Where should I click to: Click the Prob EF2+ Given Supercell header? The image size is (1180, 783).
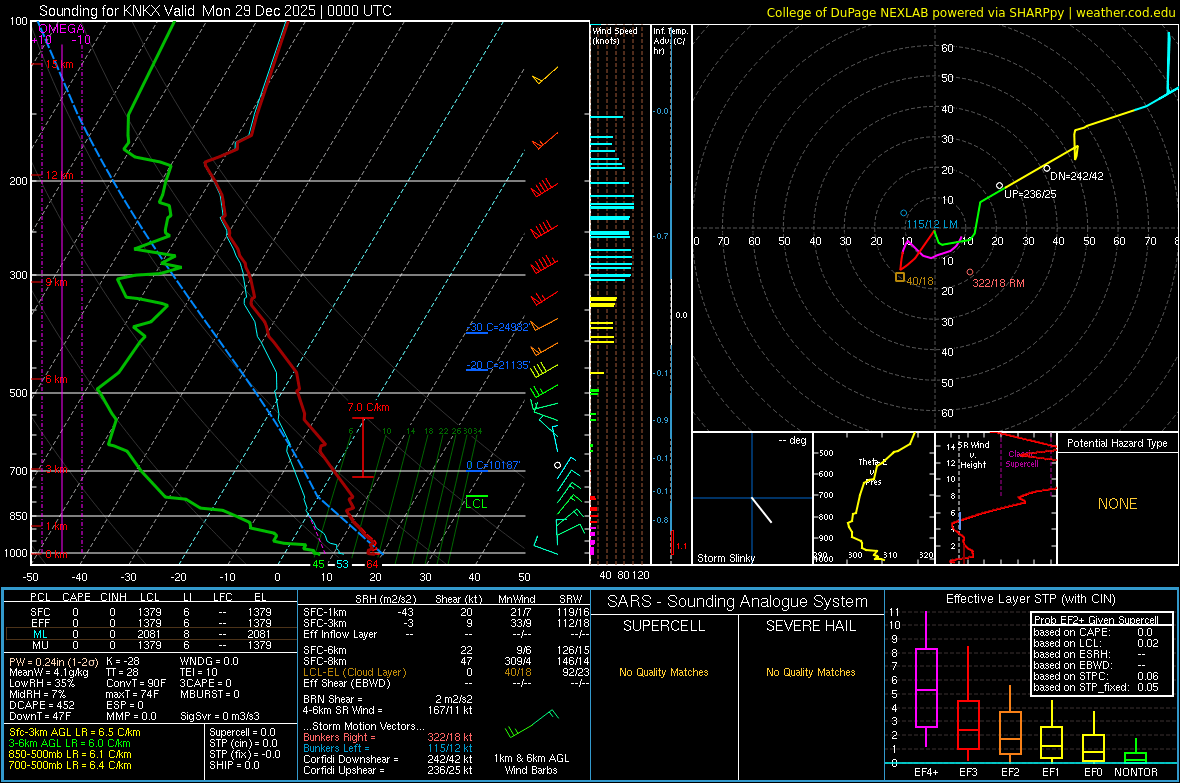[1096, 620]
